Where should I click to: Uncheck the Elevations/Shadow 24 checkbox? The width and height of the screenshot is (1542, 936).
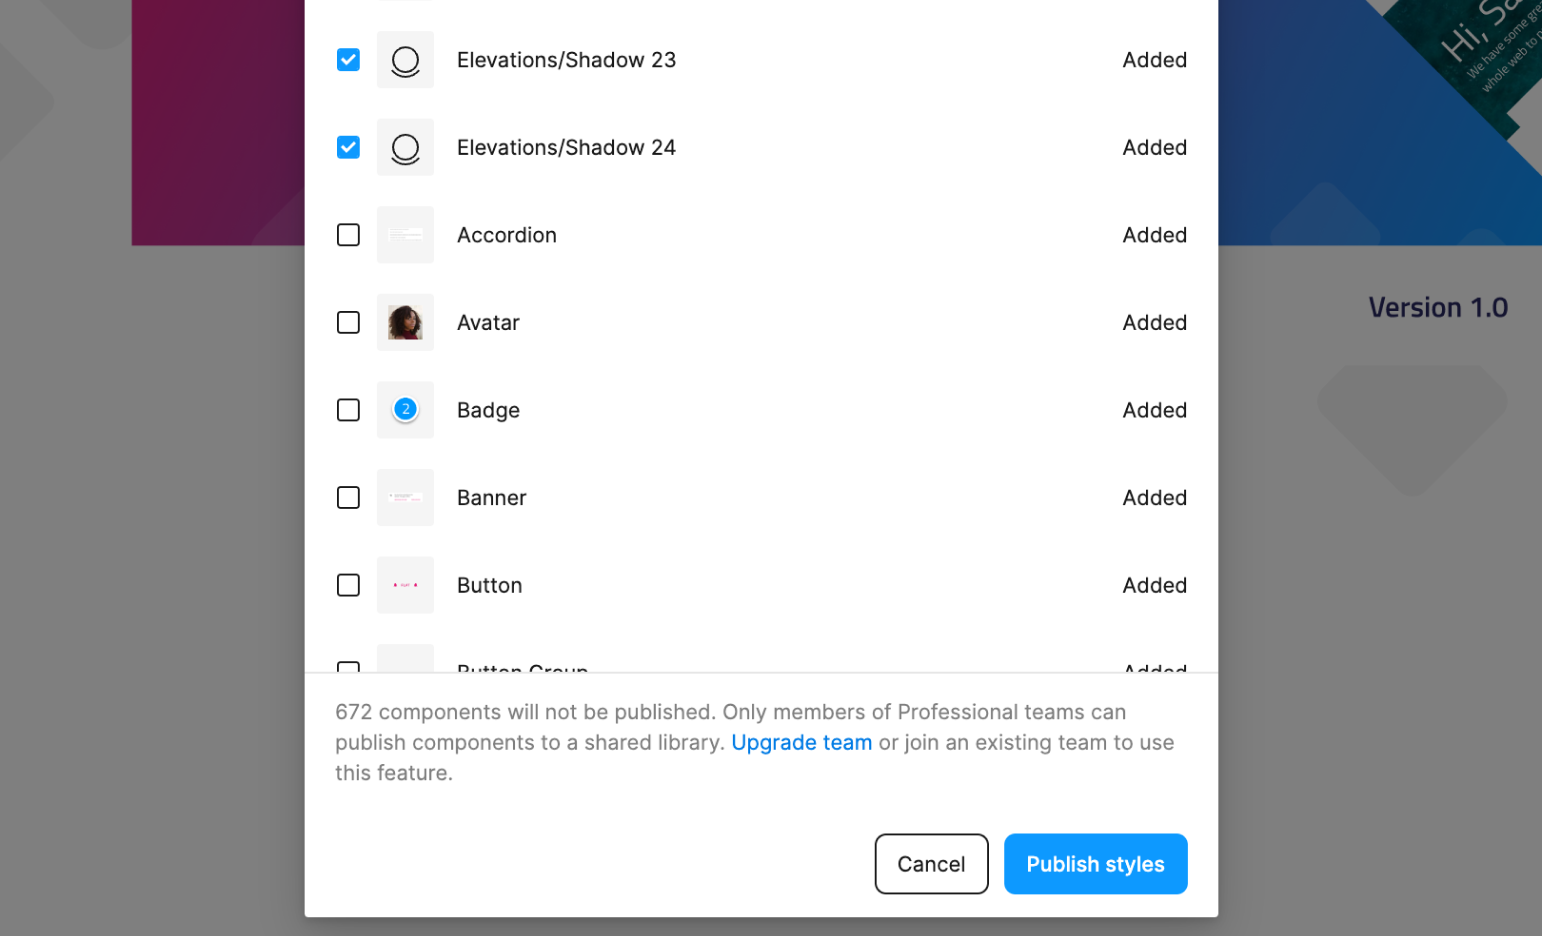pos(348,148)
